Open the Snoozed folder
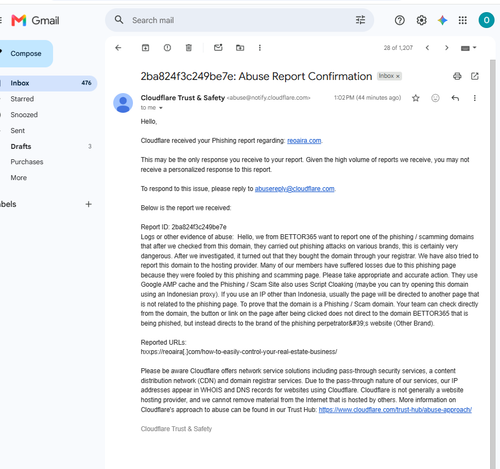 [x=24, y=115]
